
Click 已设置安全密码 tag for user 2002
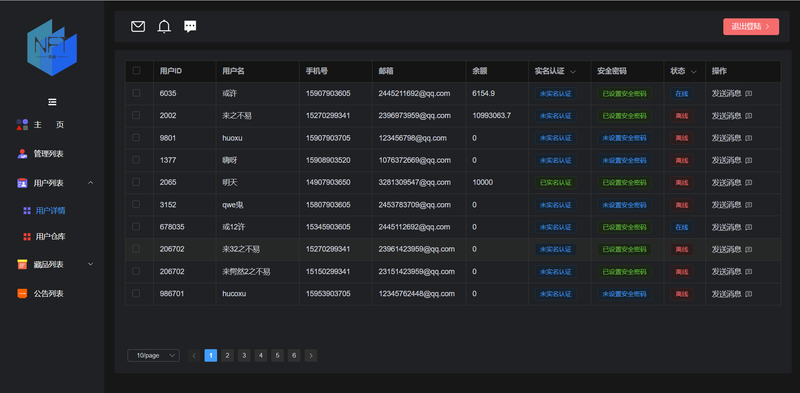click(624, 116)
